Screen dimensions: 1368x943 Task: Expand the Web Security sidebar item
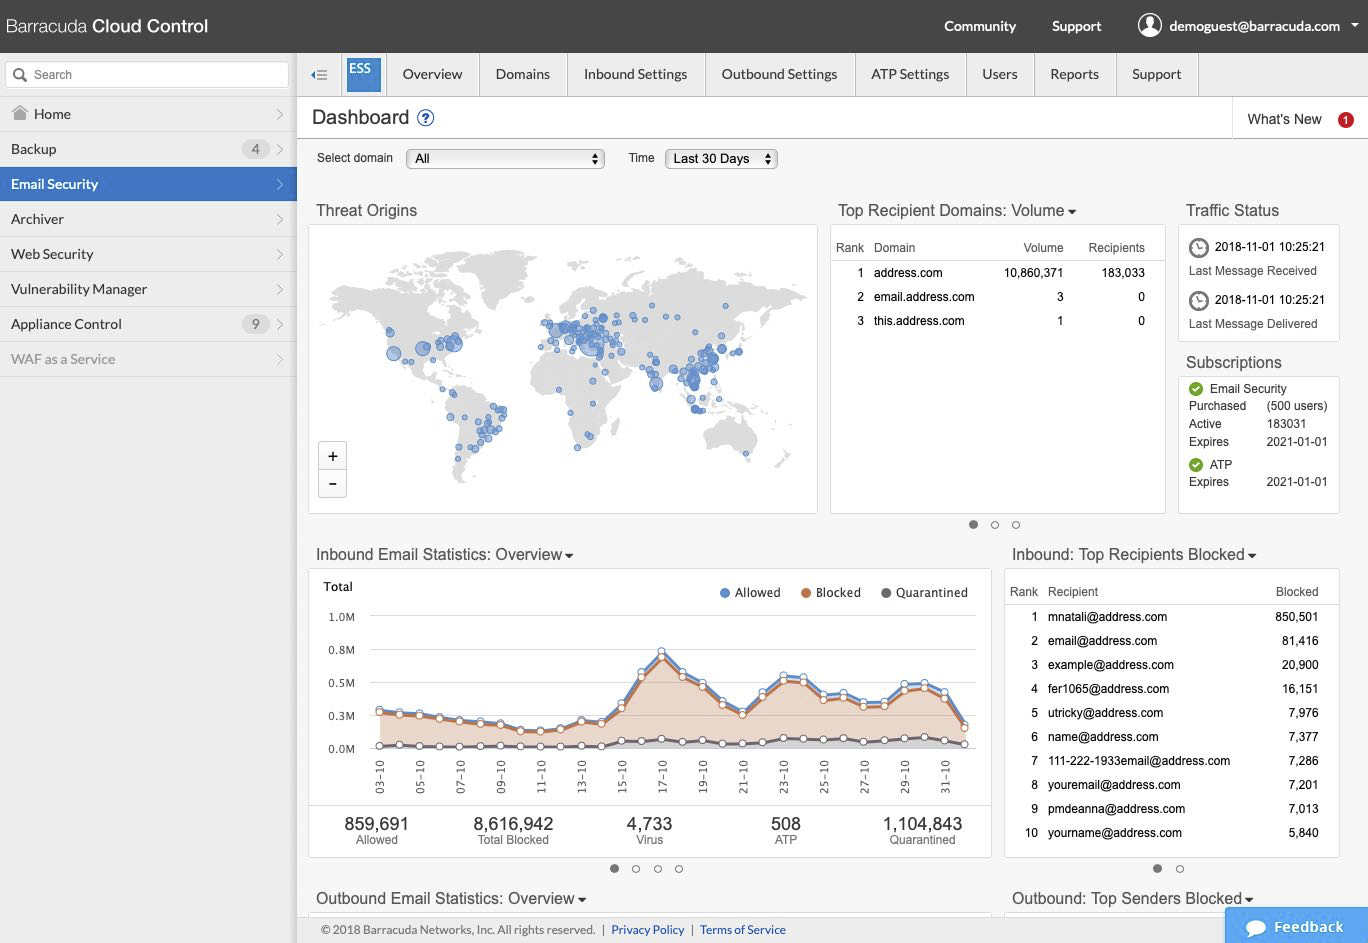click(148, 254)
